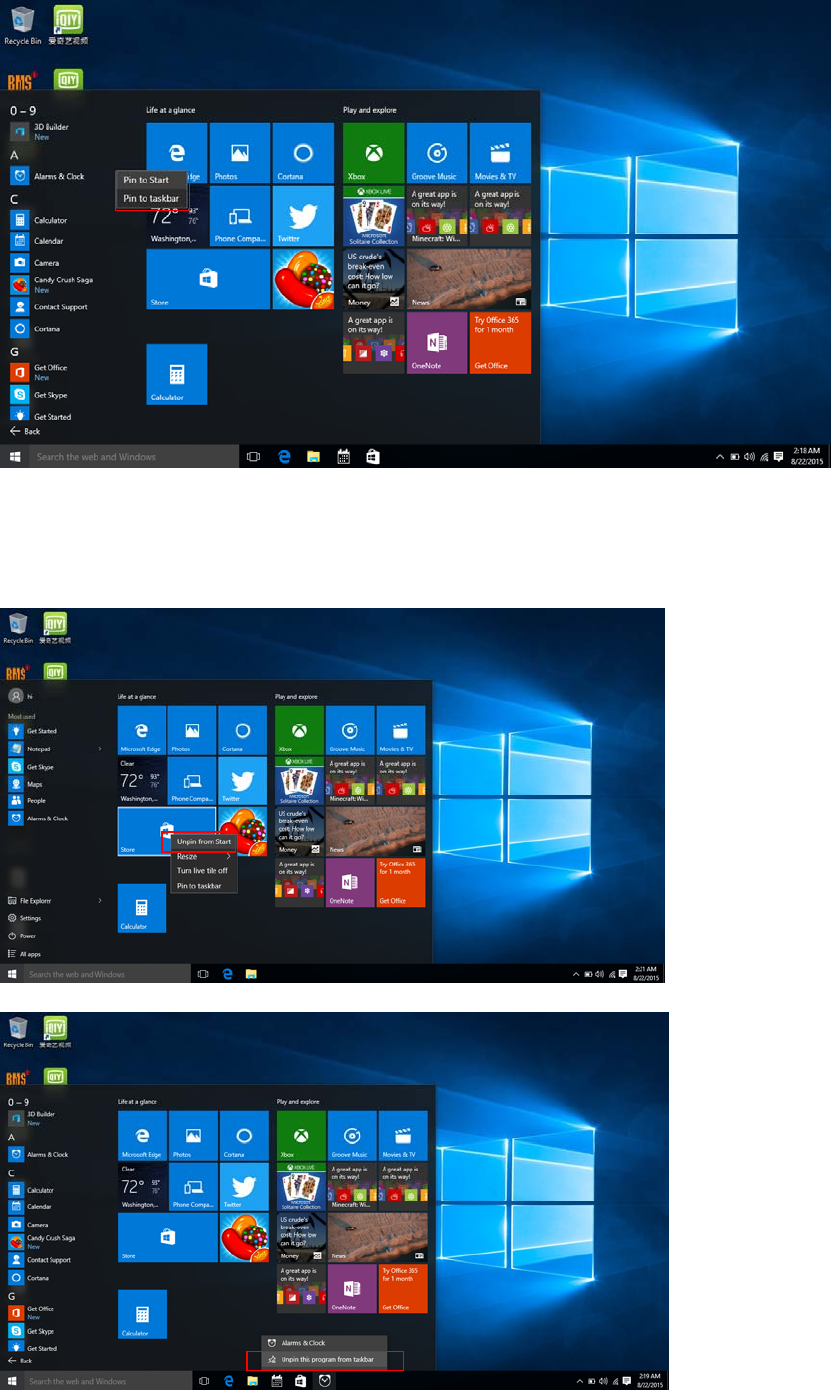Viewport: 831px width, 1390px height.
Task: Open Try Office 365 tile in 2:19 AM screenshot
Action: point(403,1289)
